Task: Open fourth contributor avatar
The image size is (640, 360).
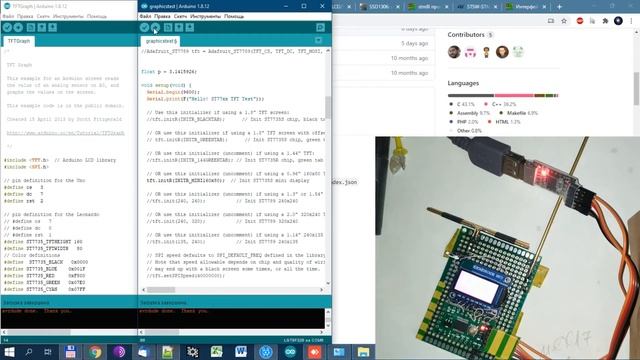Action: 502,52
